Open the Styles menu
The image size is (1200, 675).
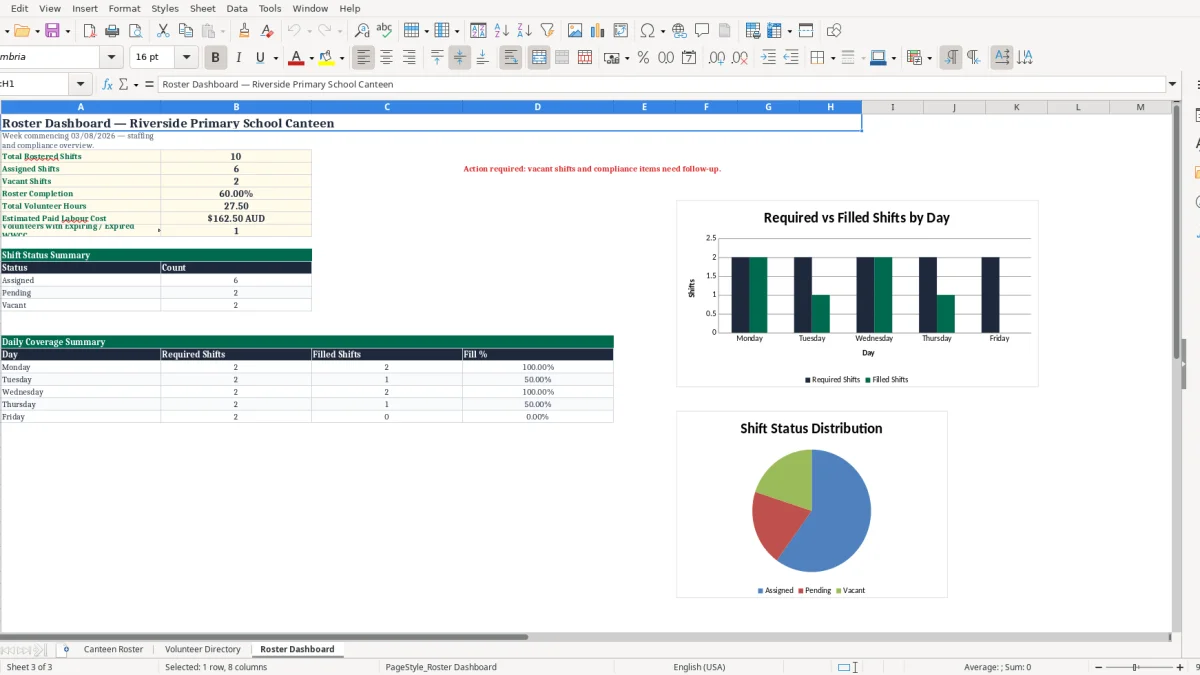(x=165, y=8)
